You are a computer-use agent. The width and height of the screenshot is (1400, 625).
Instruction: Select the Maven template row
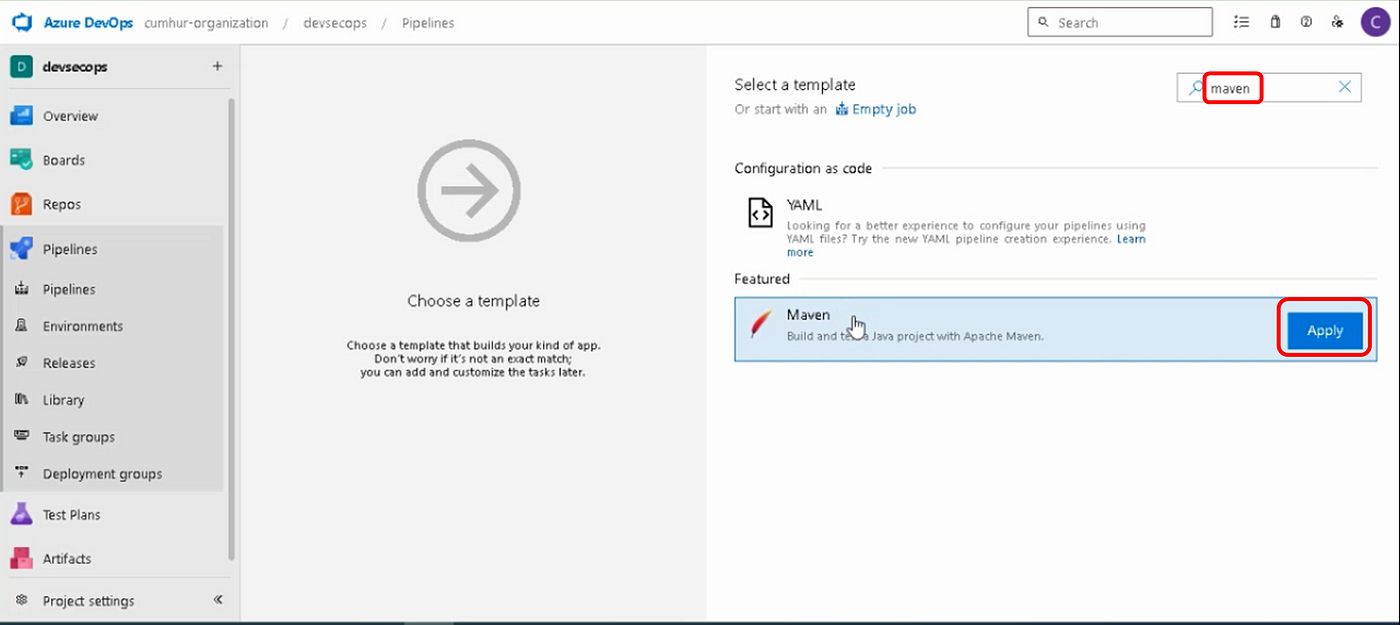coord(1055,328)
